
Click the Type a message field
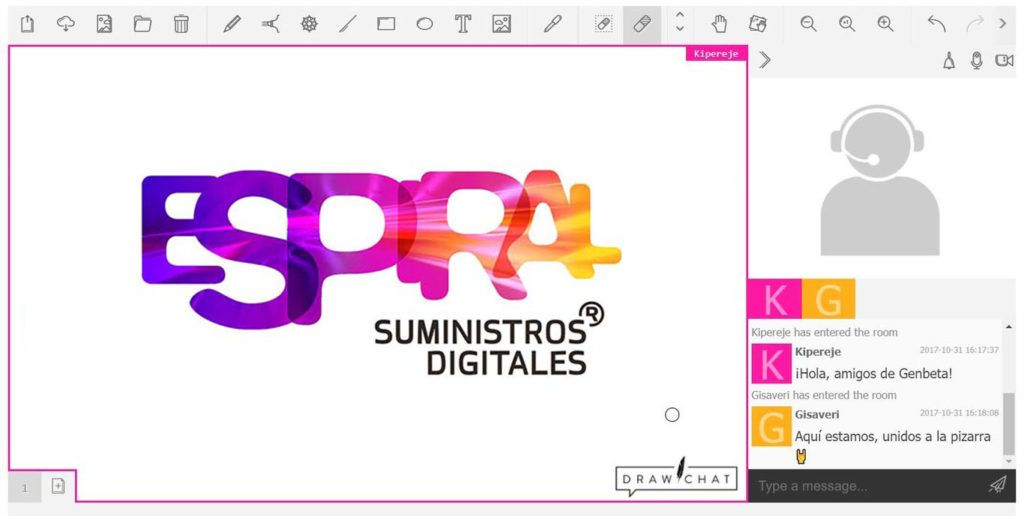[x=865, y=486]
